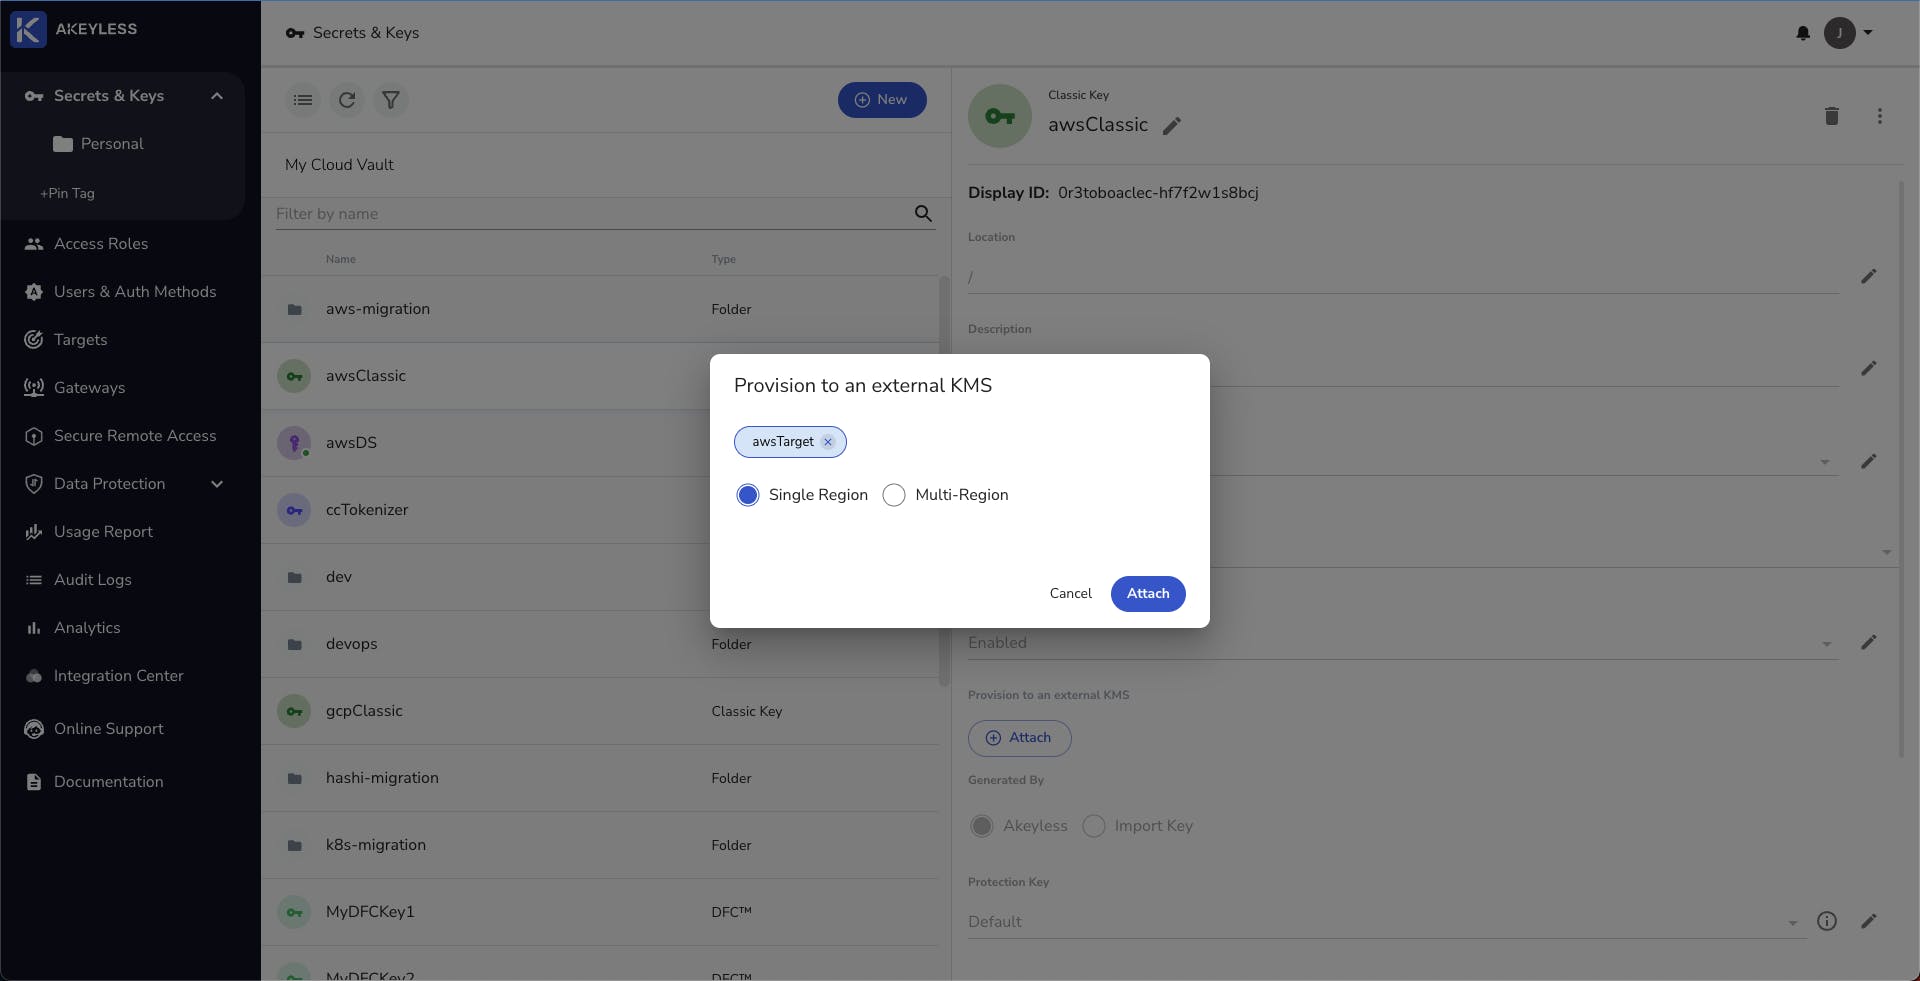The width and height of the screenshot is (1920, 981).
Task: Expand the Data Protection section
Action: click(216, 484)
